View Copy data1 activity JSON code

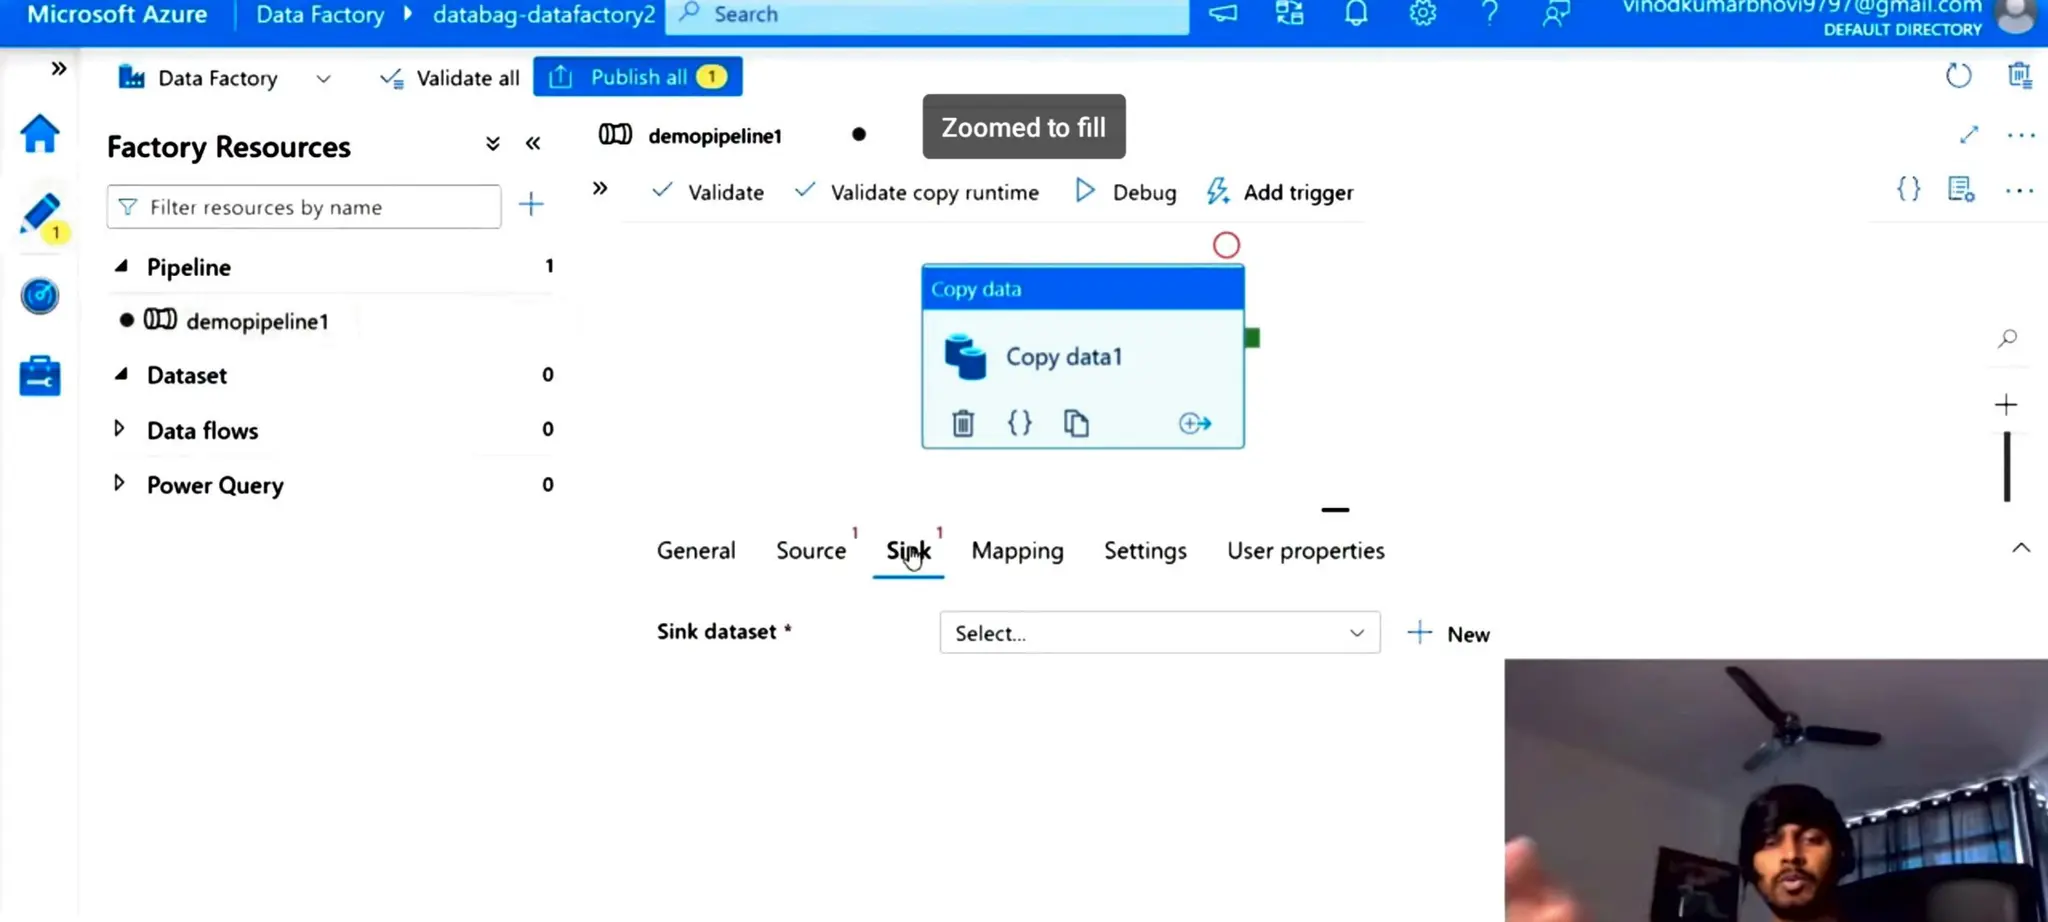(x=1019, y=423)
